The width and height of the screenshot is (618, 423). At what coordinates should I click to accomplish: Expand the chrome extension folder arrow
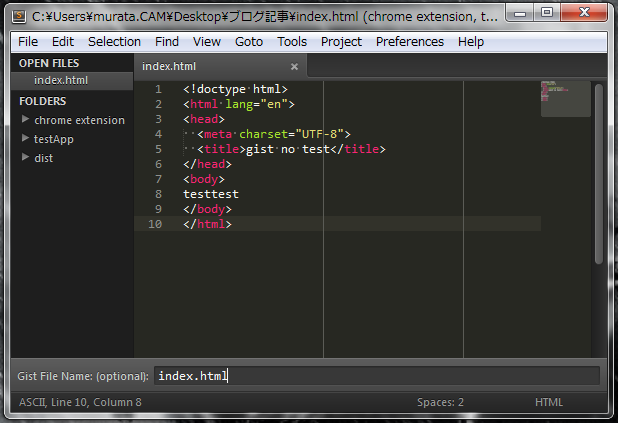(25, 119)
